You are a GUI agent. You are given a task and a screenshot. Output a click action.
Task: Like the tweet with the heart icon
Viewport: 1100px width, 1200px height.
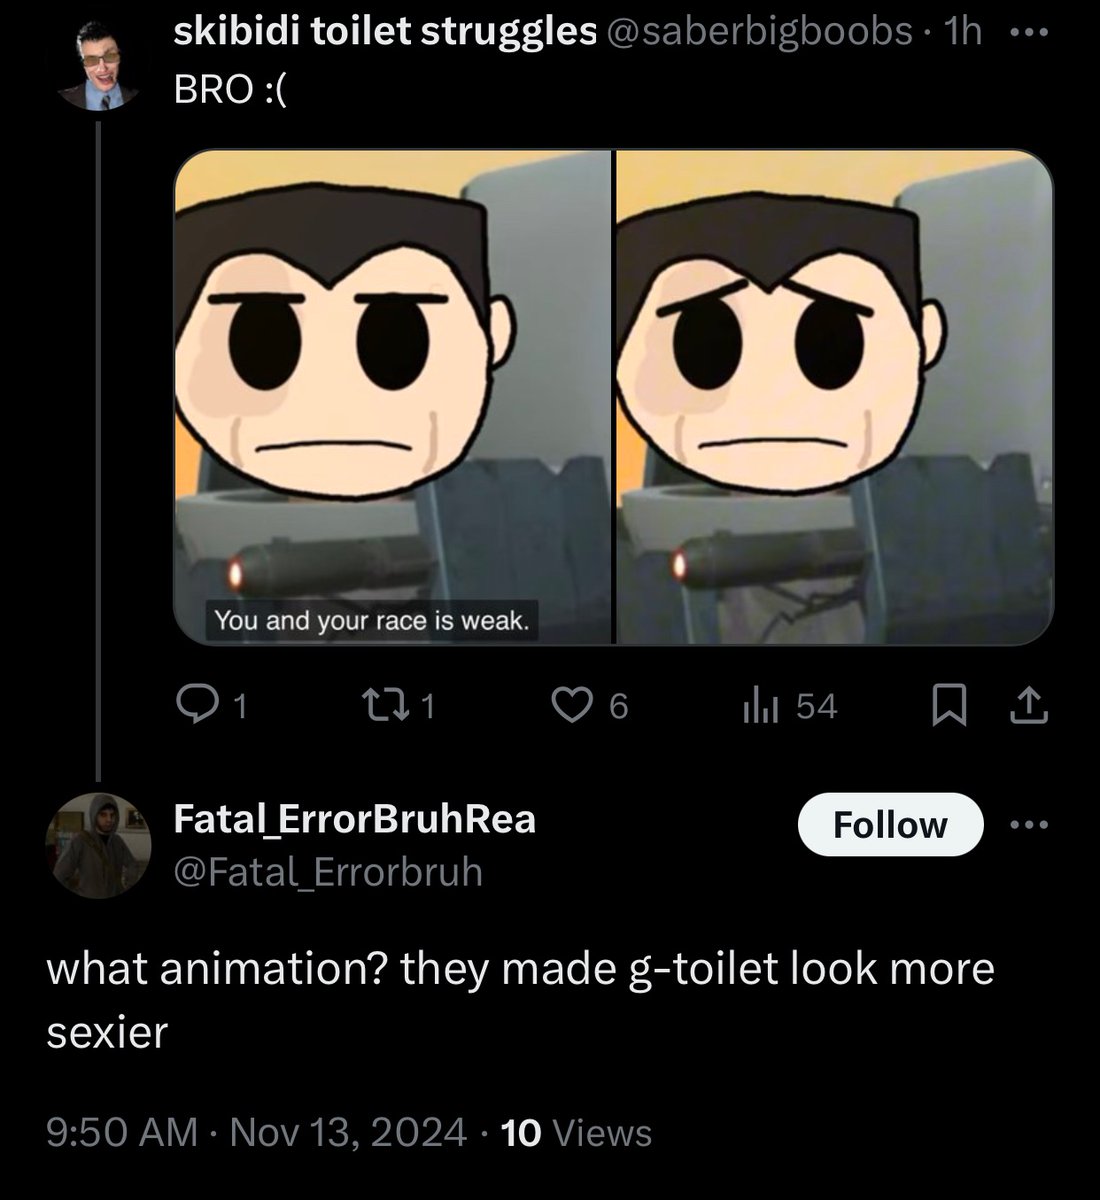(x=573, y=707)
